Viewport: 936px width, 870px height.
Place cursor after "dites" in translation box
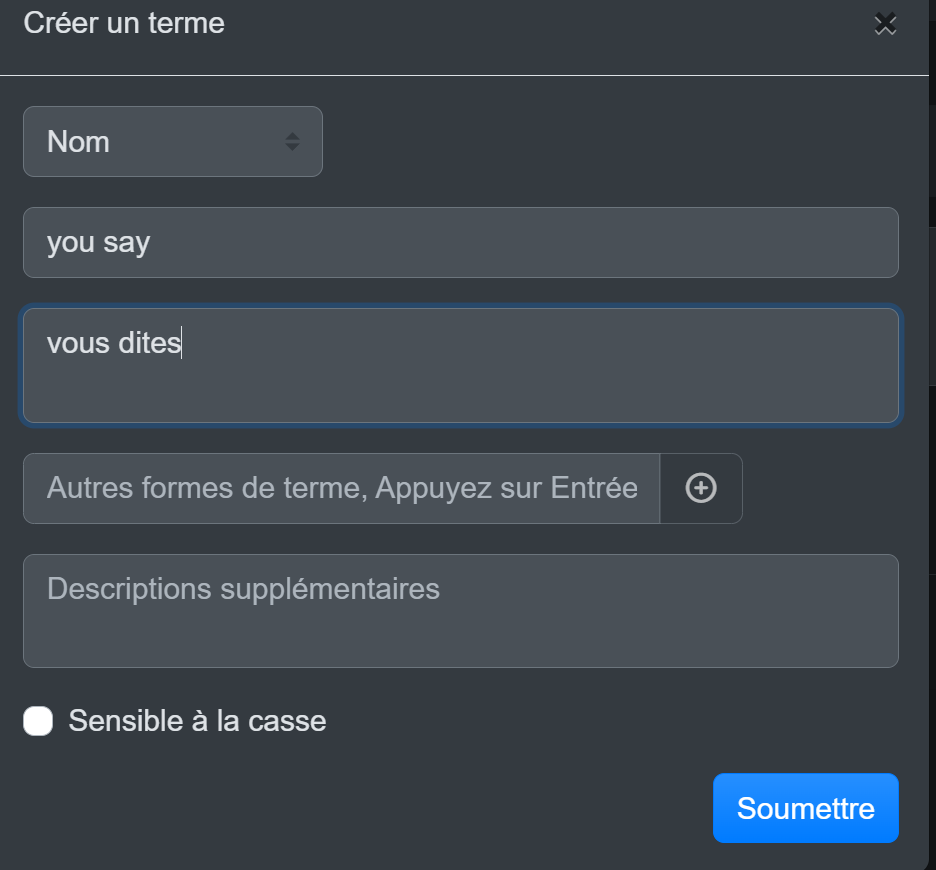point(181,343)
